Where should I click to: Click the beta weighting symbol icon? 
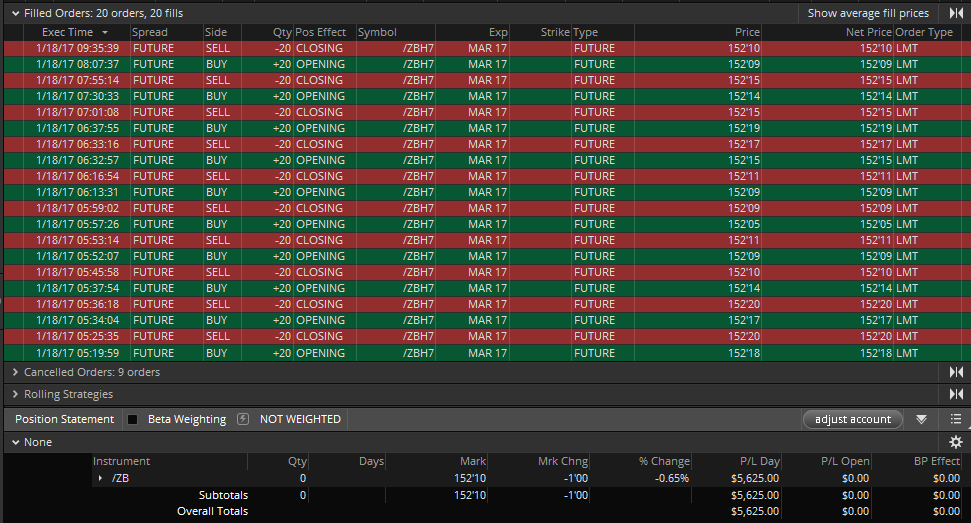[243, 419]
